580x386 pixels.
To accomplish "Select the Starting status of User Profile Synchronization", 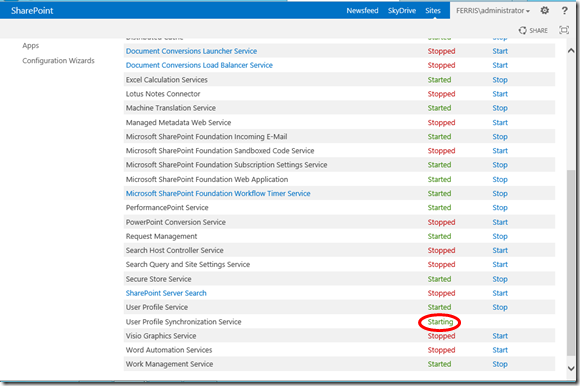I will (440, 322).
